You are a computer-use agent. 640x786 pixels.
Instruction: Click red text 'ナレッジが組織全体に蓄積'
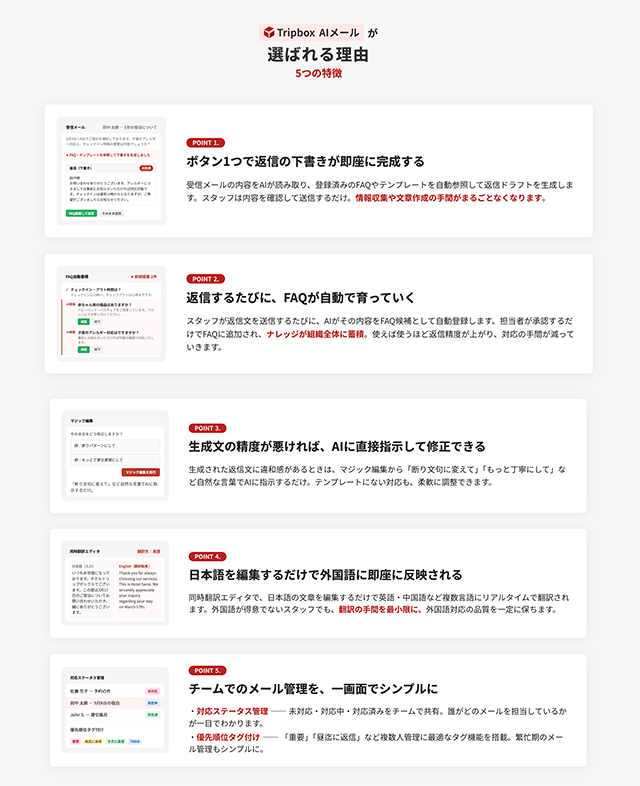coord(315,334)
